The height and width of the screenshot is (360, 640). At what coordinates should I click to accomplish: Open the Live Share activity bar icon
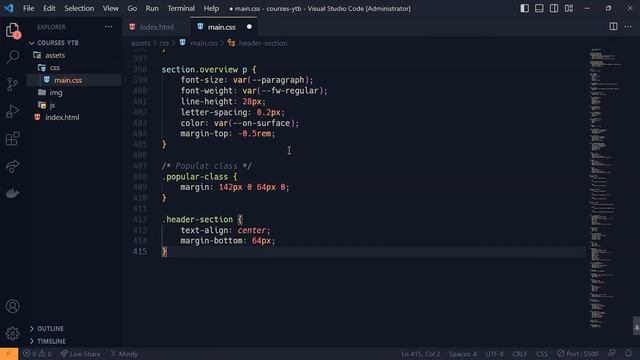pyautogui.click(x=13, y=166)
